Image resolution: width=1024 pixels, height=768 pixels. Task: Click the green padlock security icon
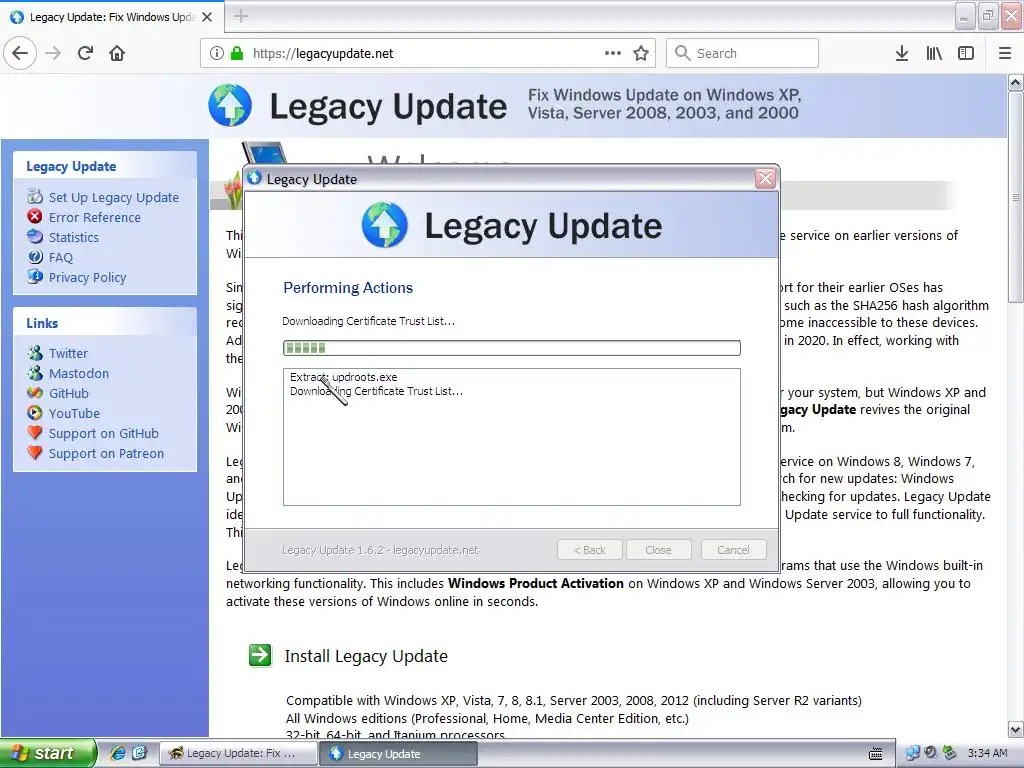237,53
